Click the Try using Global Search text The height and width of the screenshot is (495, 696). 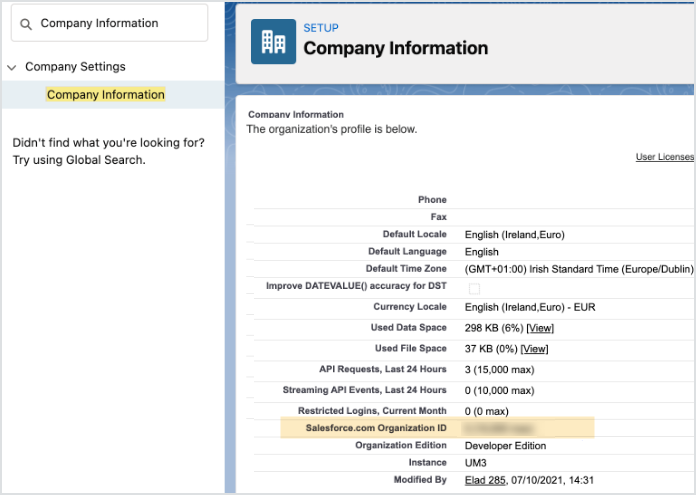coord(79,160)
